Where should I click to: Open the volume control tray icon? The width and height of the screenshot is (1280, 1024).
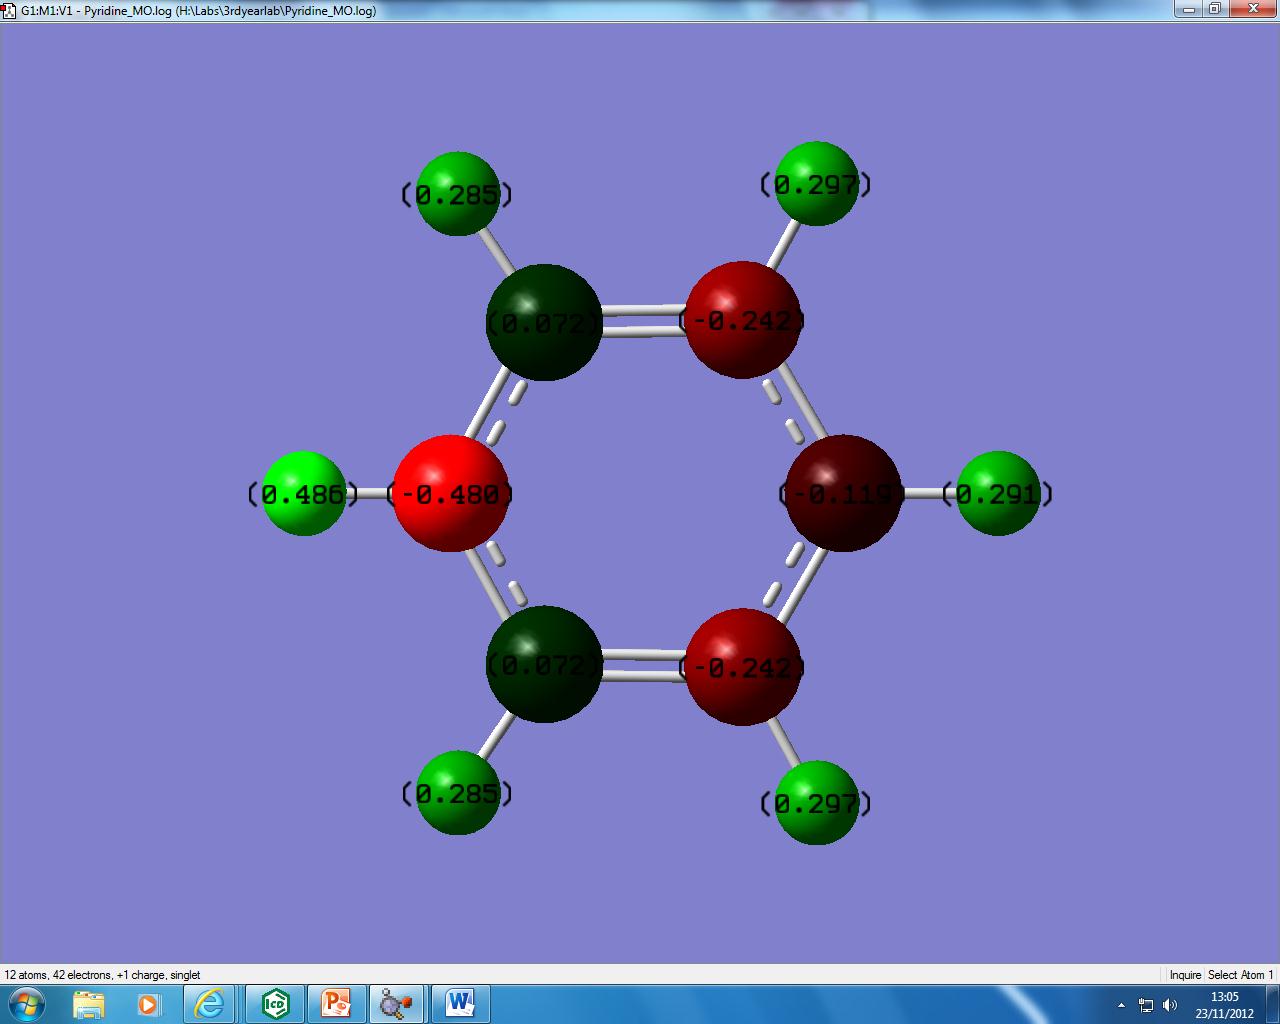tap(1170, 1005)
